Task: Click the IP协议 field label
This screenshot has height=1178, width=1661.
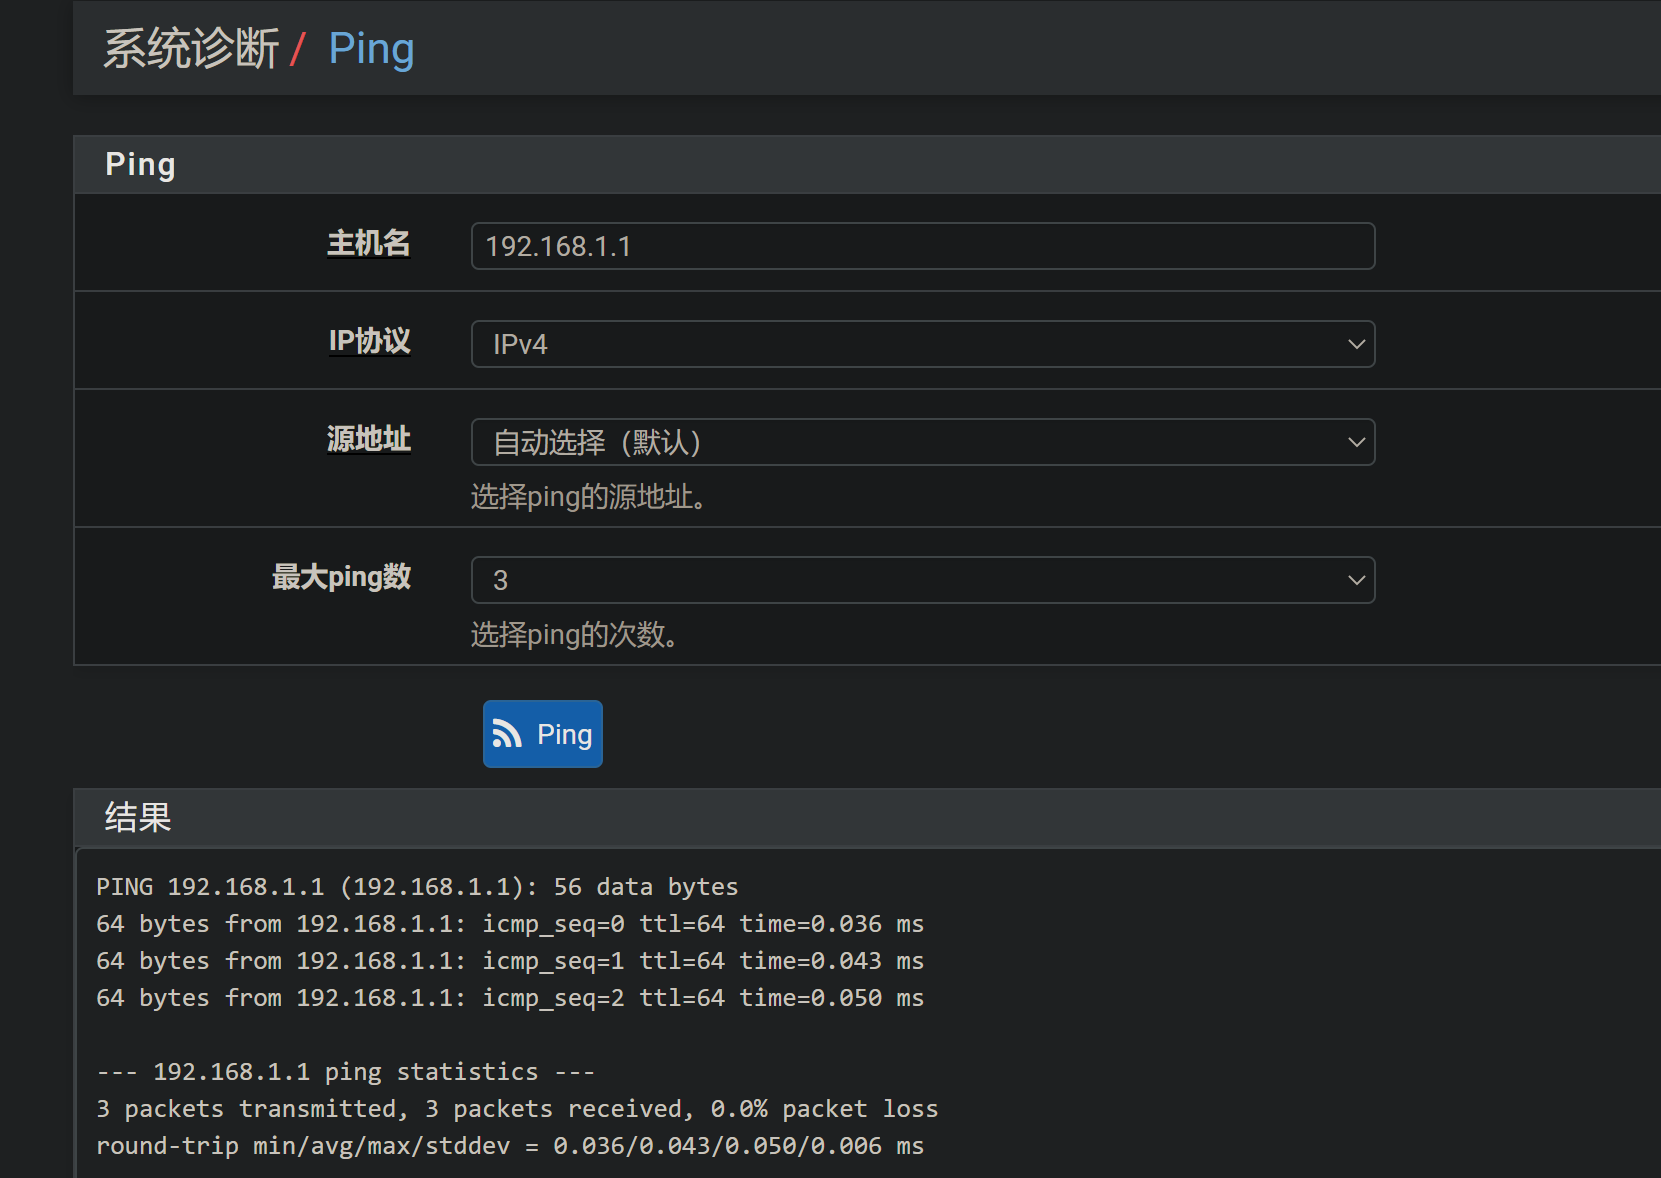Action: pyautogui.click(x=369, y=341)
